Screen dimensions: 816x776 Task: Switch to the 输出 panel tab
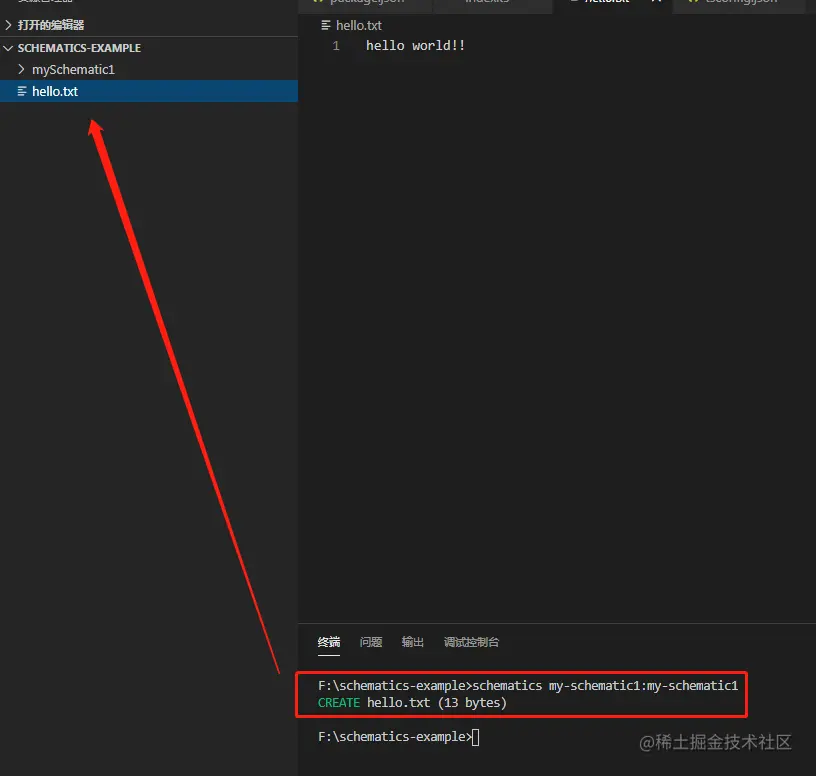click(x=413, y=642)
